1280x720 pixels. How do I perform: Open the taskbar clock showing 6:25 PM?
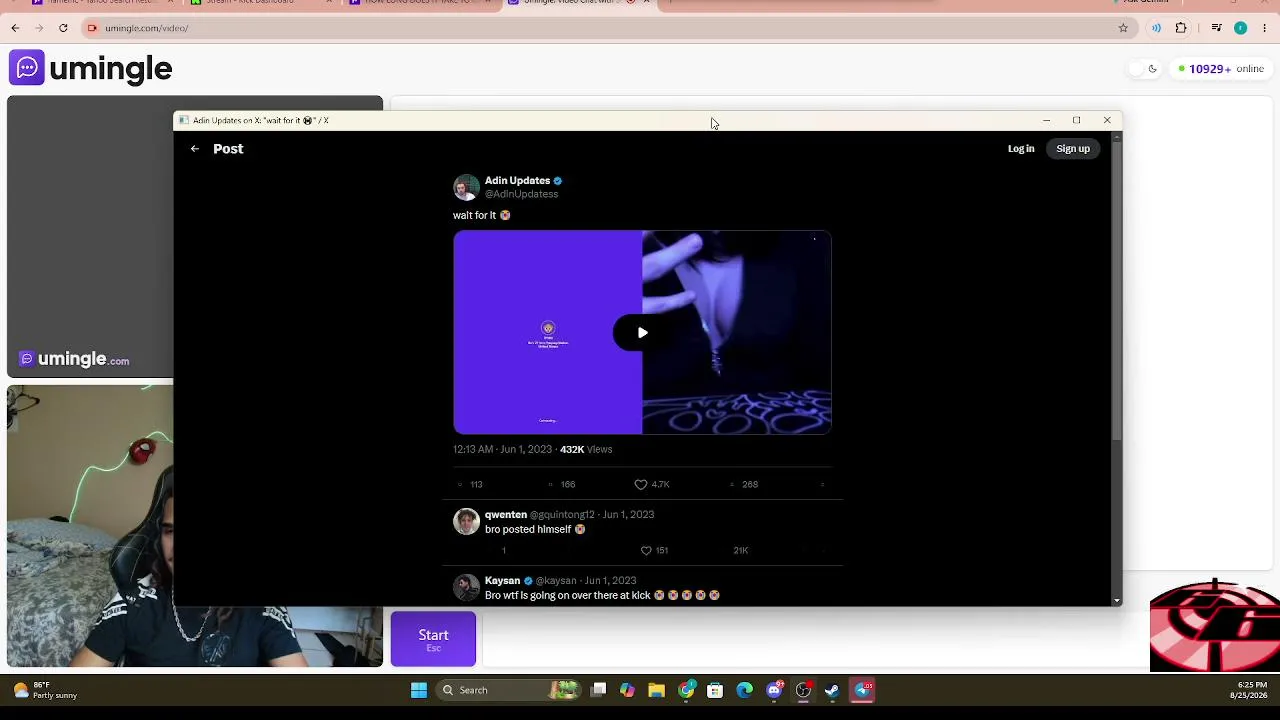[1249, 690]
